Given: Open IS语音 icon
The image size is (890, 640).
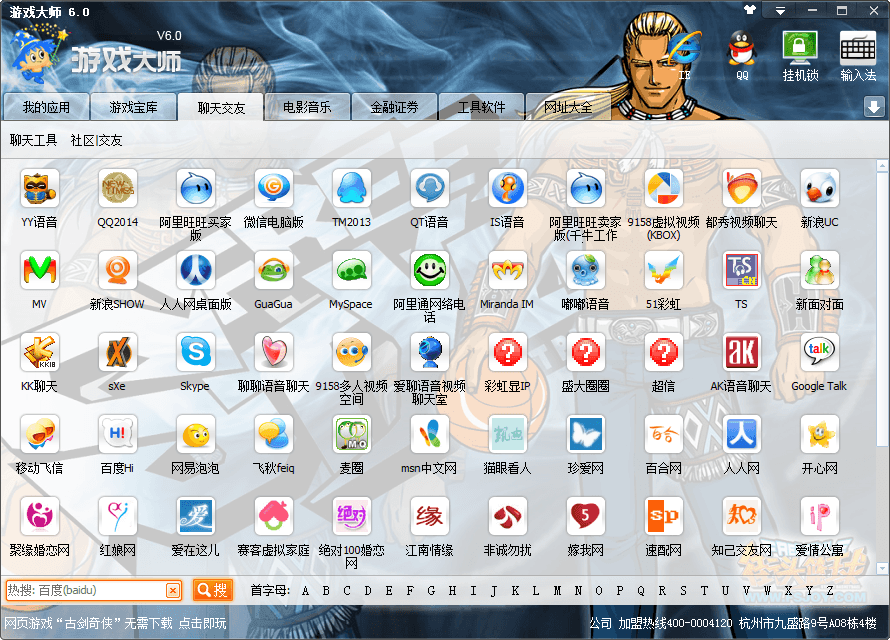Looking at the screenshot, I should point(507,188).
